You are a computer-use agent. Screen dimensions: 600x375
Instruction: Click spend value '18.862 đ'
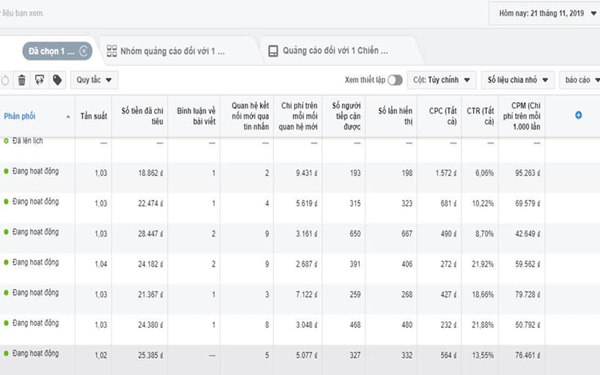pyautogui.click(x=151, y=173)
